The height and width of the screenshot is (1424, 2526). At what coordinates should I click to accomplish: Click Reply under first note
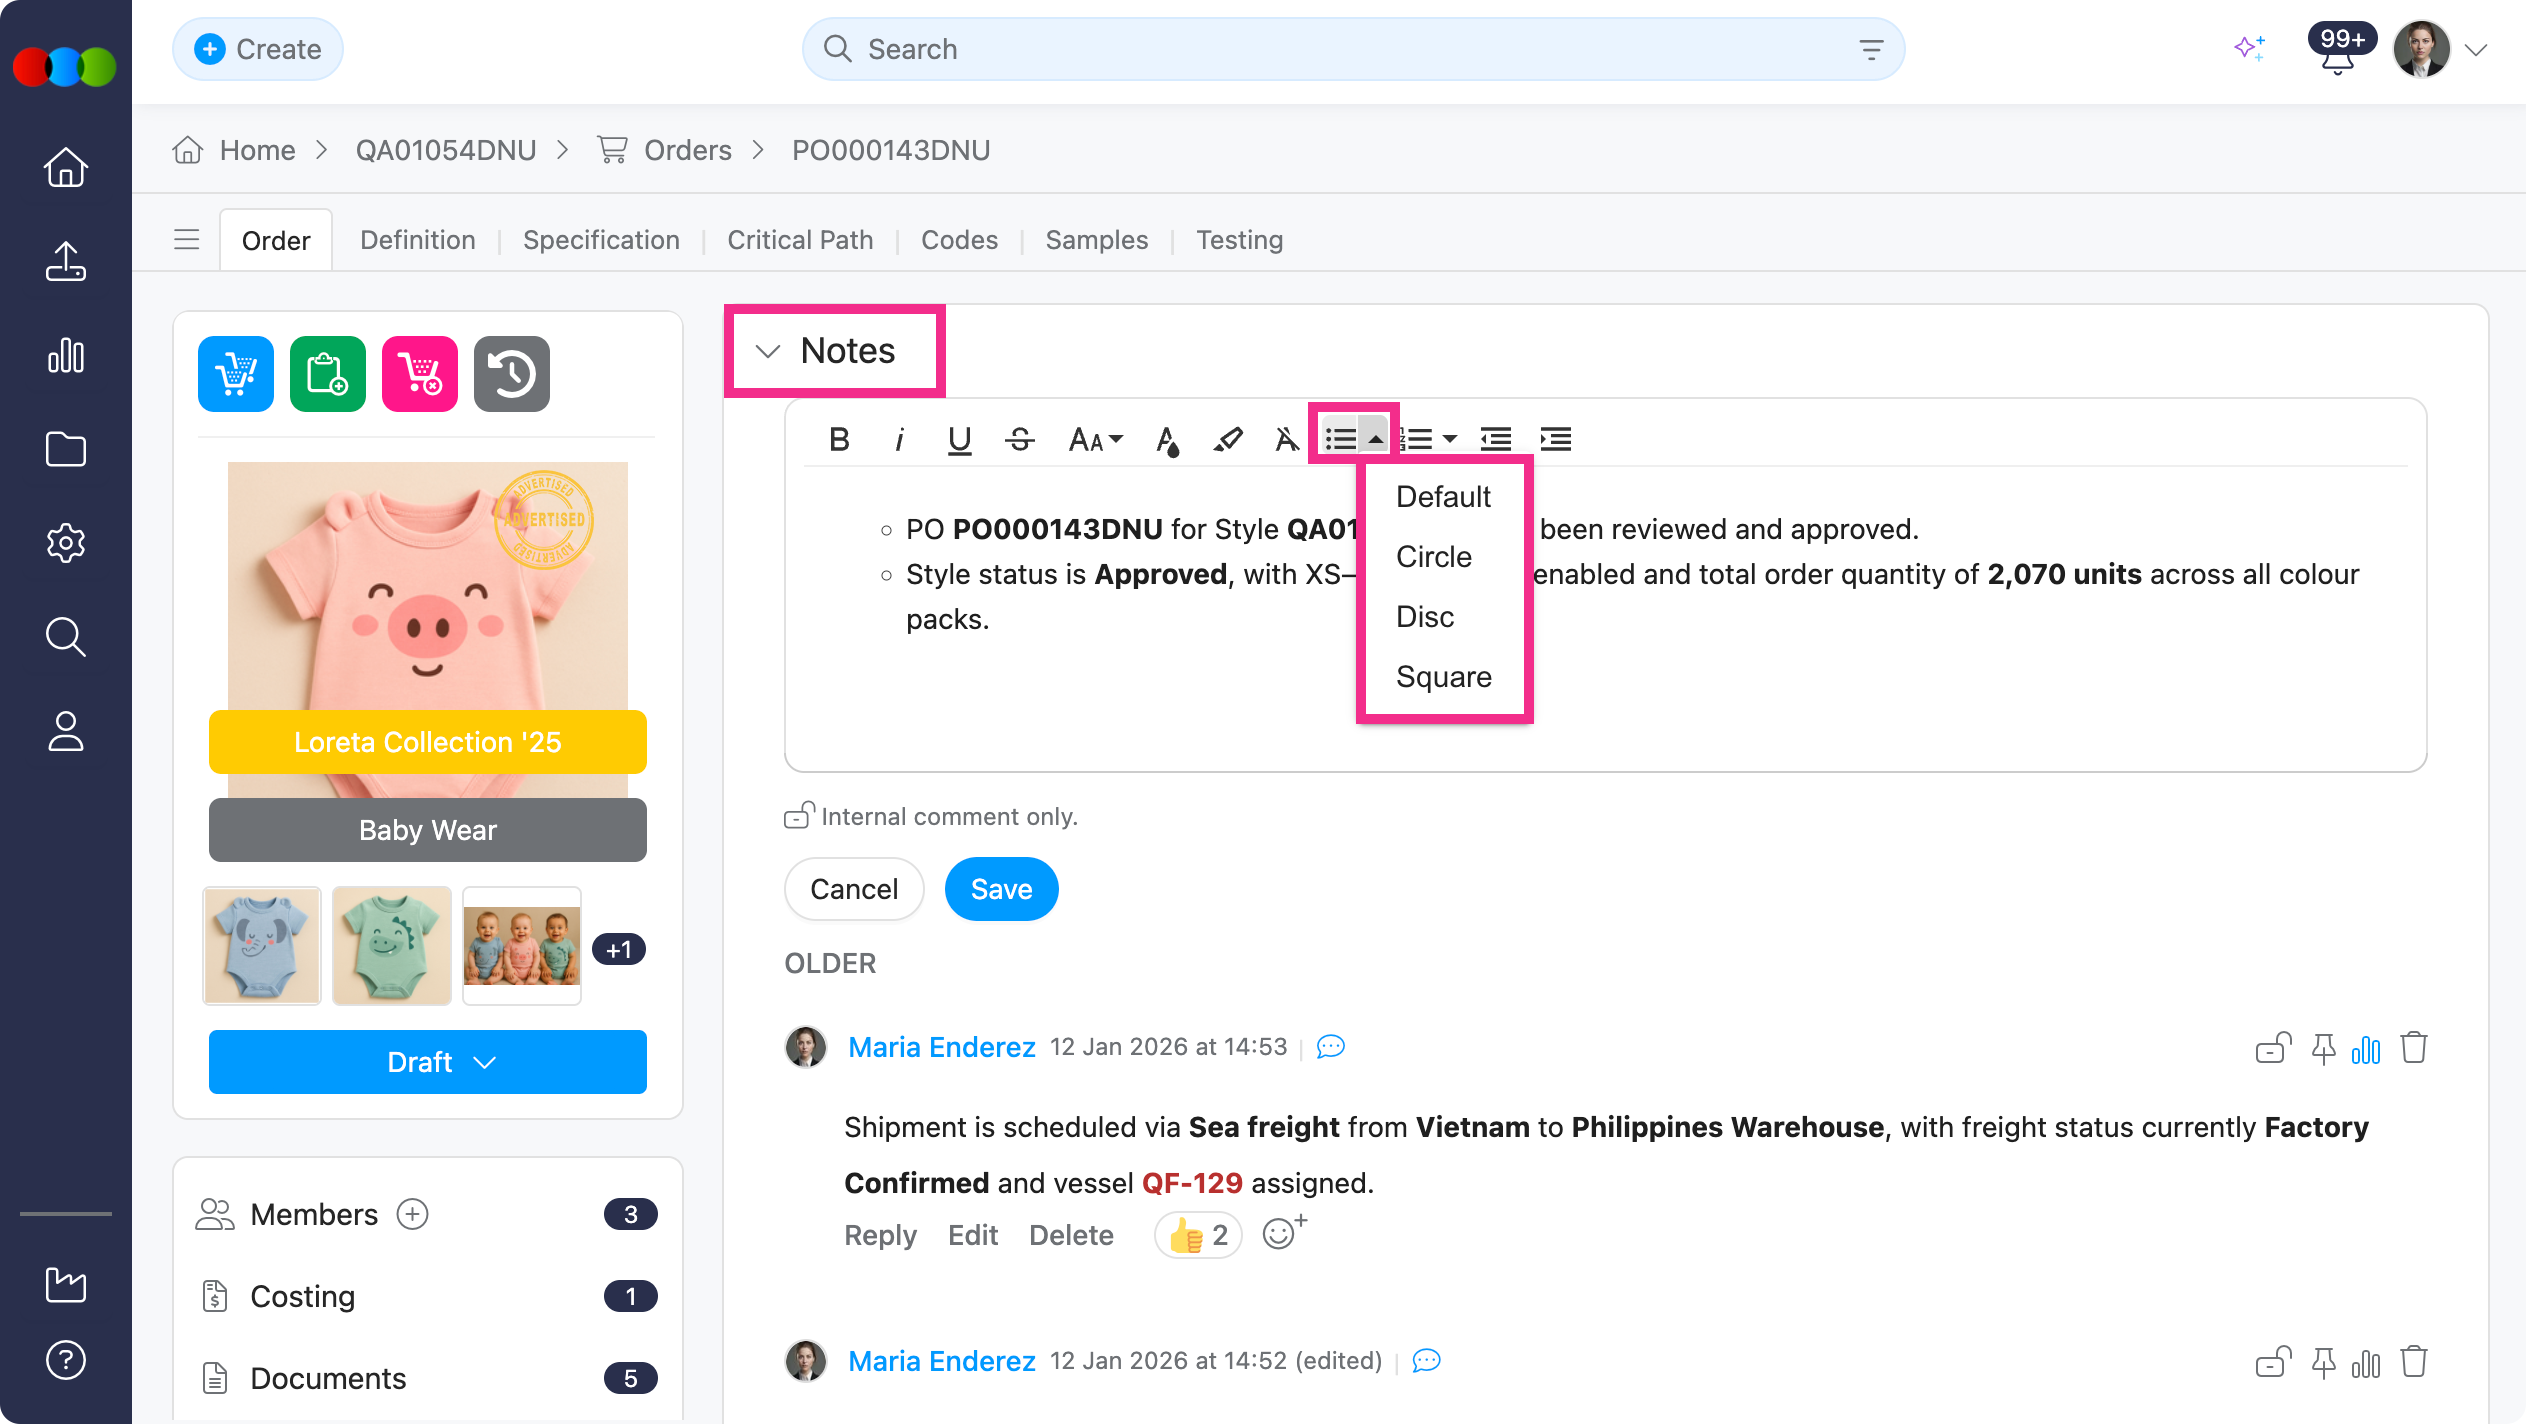point(879,1235)
